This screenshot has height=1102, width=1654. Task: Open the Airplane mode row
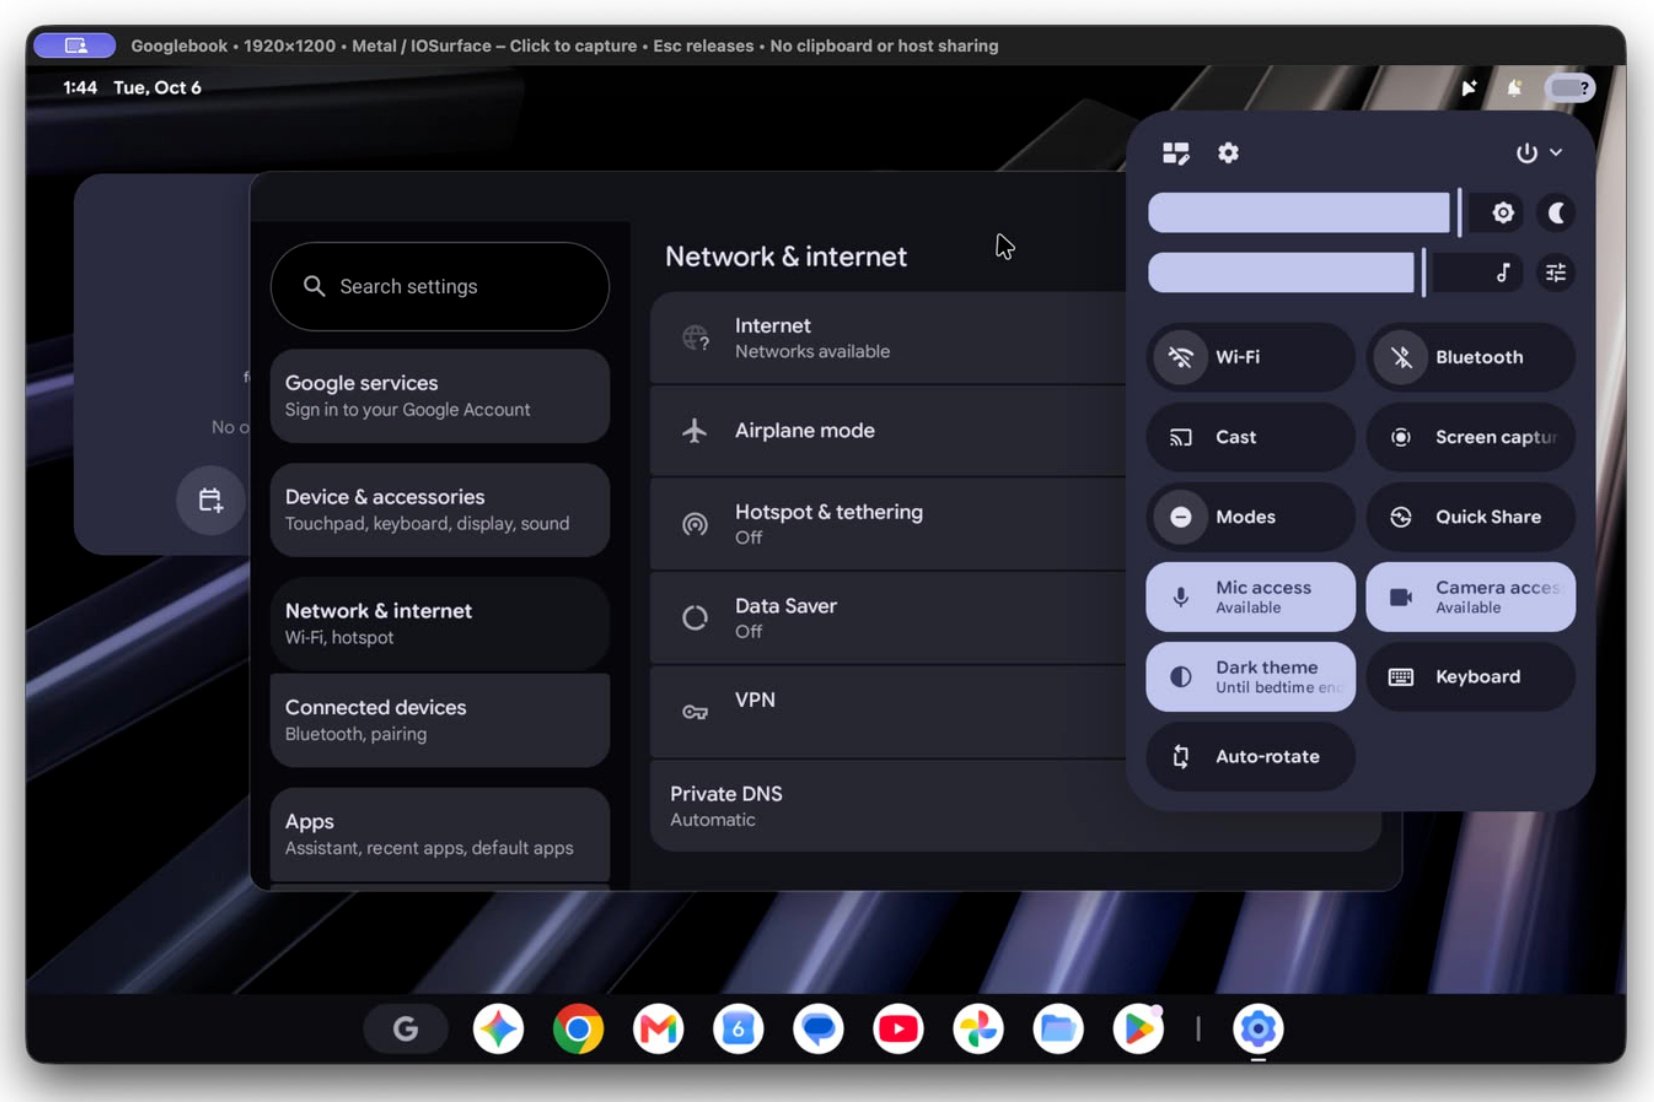pyautogui.click(x=888, y=431)
